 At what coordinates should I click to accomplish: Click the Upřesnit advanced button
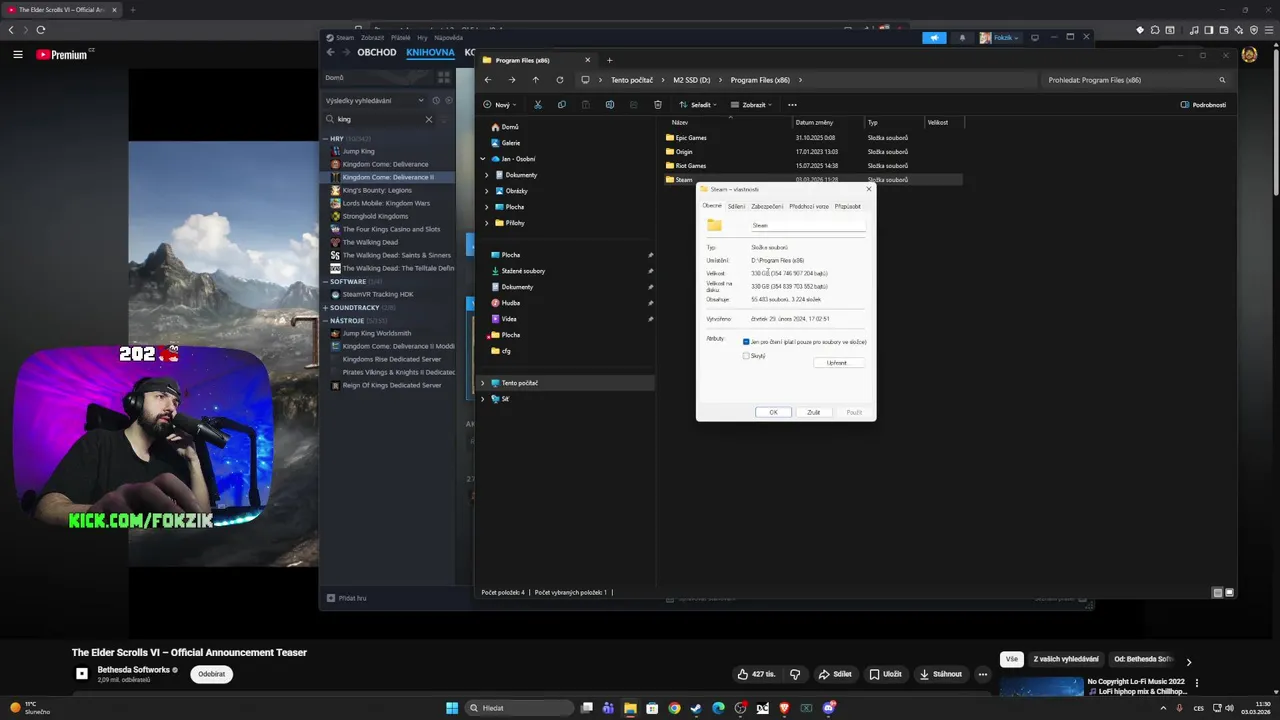[x=837, y=363]
